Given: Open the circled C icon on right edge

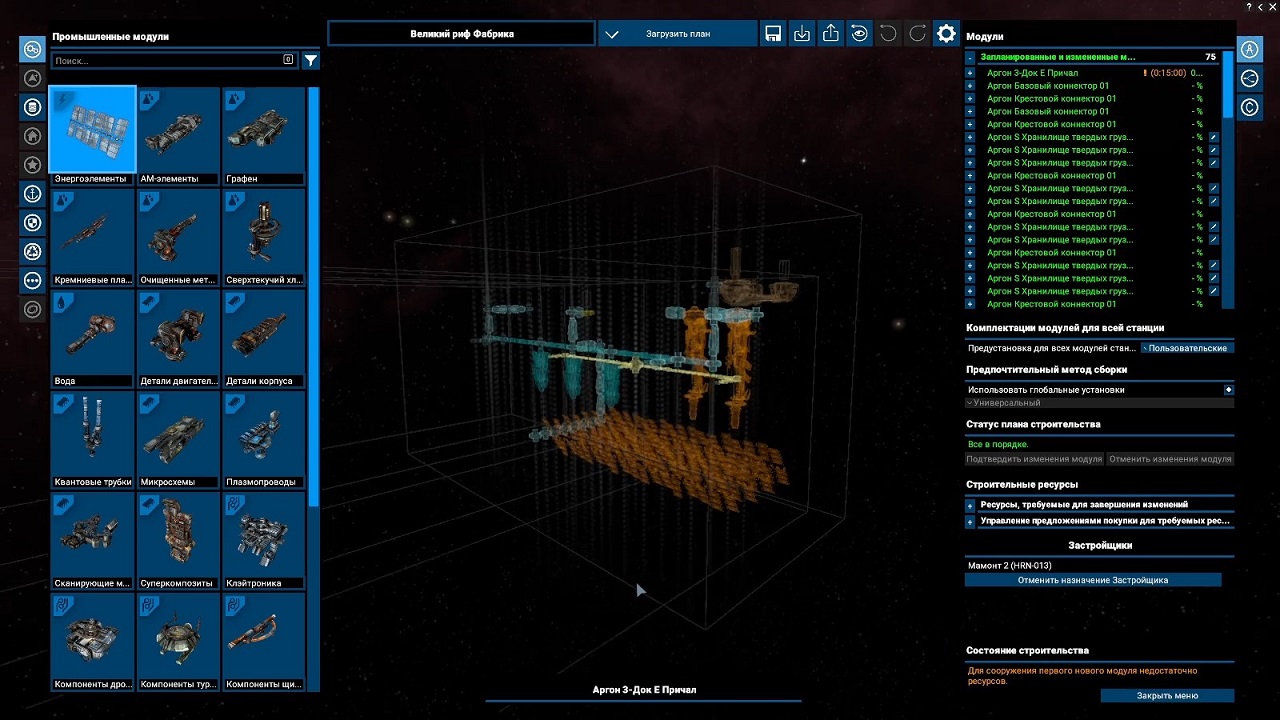Looking at the screenshot, I should point(1250,107).
